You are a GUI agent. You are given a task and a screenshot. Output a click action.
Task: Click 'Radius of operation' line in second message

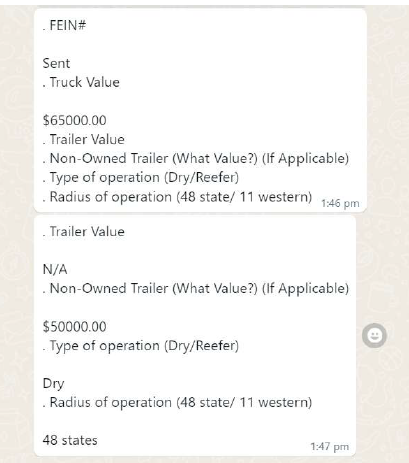tap(177, 402)
